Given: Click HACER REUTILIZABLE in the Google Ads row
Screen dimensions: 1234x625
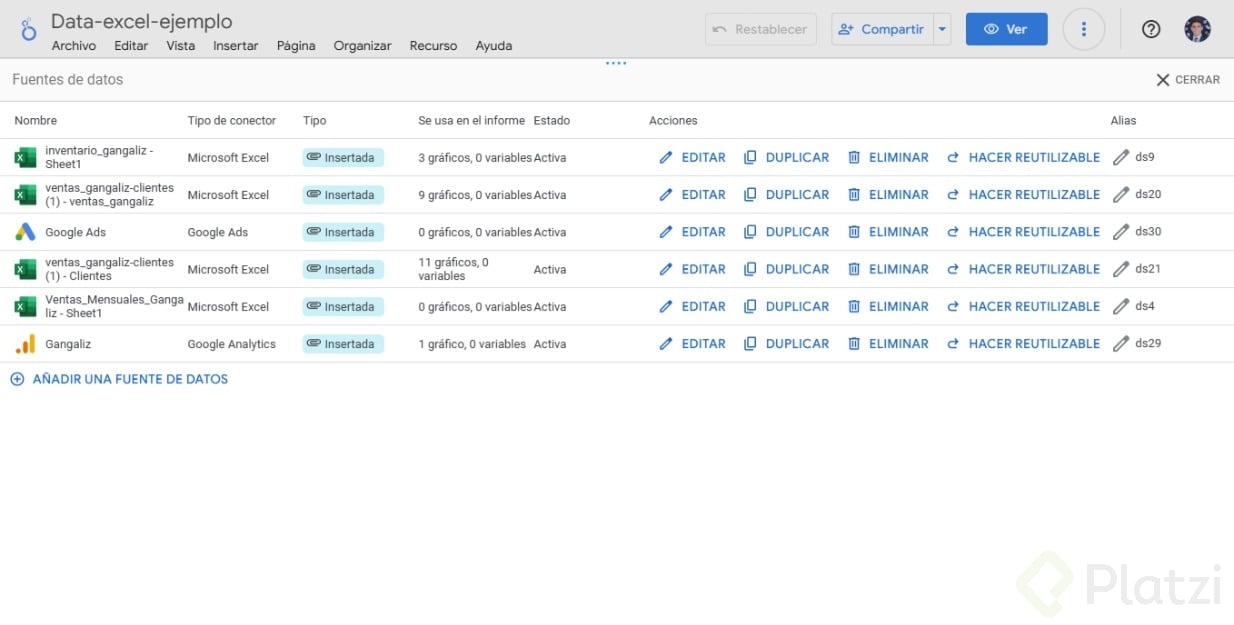Looking at the screenshot, I should [1023, 232].
